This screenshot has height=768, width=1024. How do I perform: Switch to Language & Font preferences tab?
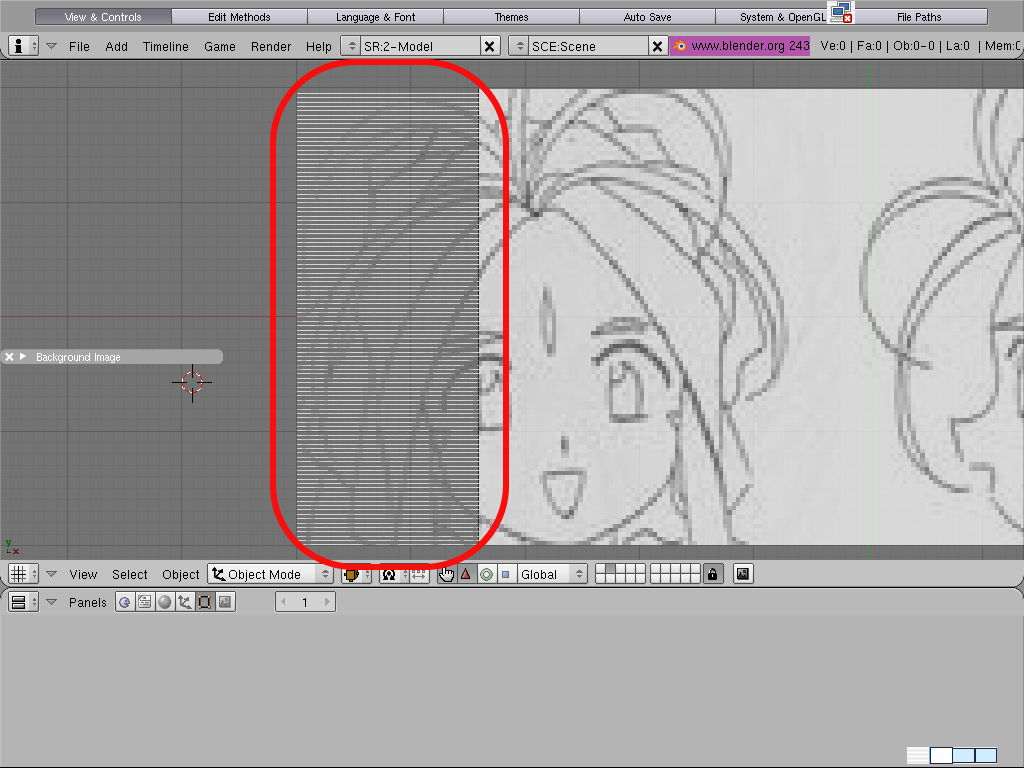376,16
